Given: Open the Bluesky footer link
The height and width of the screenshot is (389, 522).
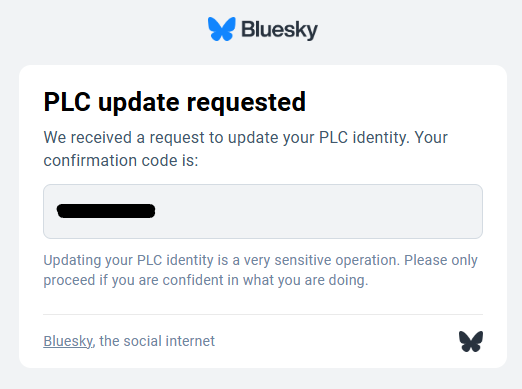Looking at the screenshot, I should (x=68, y=341).
